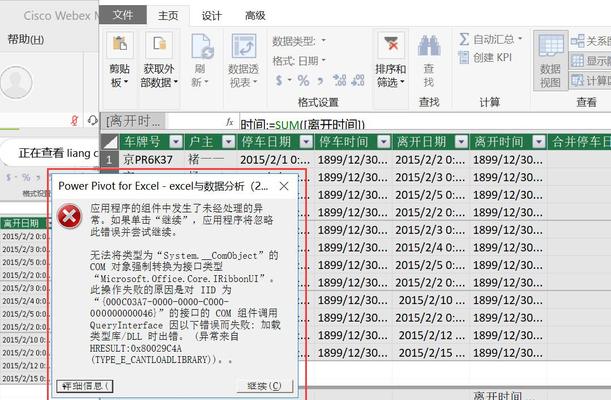Click the 排序和筛选 sort and filter icon

coord(391,44)
